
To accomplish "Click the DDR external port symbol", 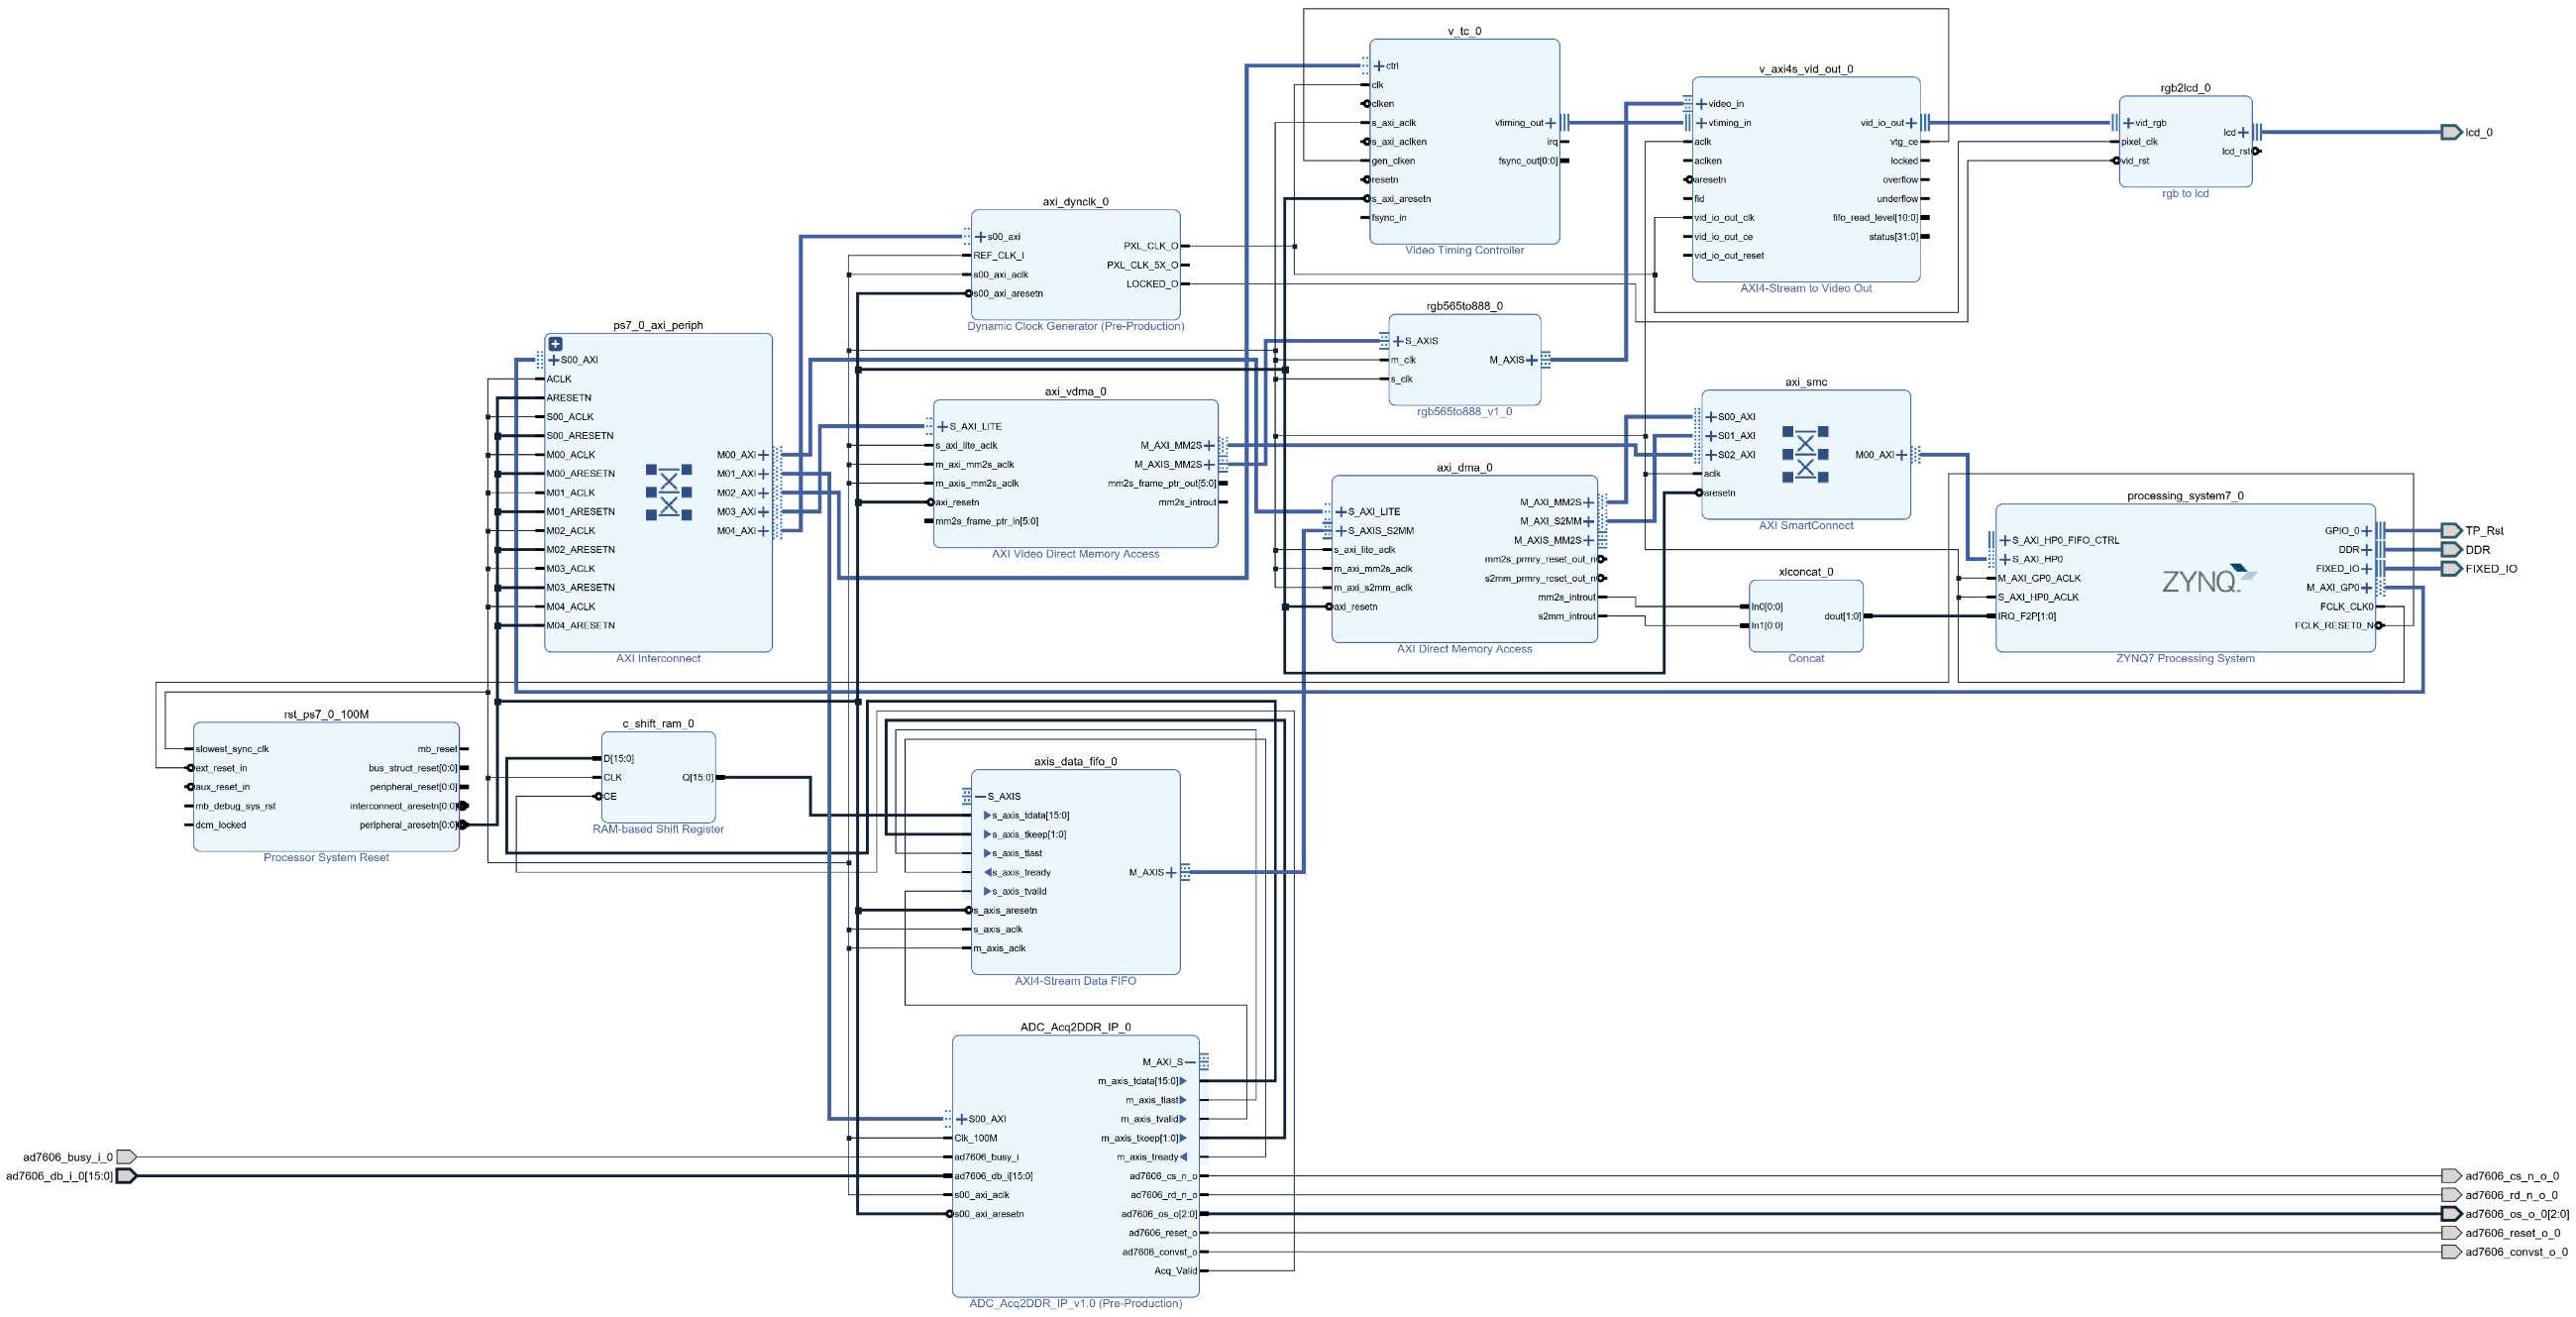I will pyautogui.click(x=2451, y=550).
